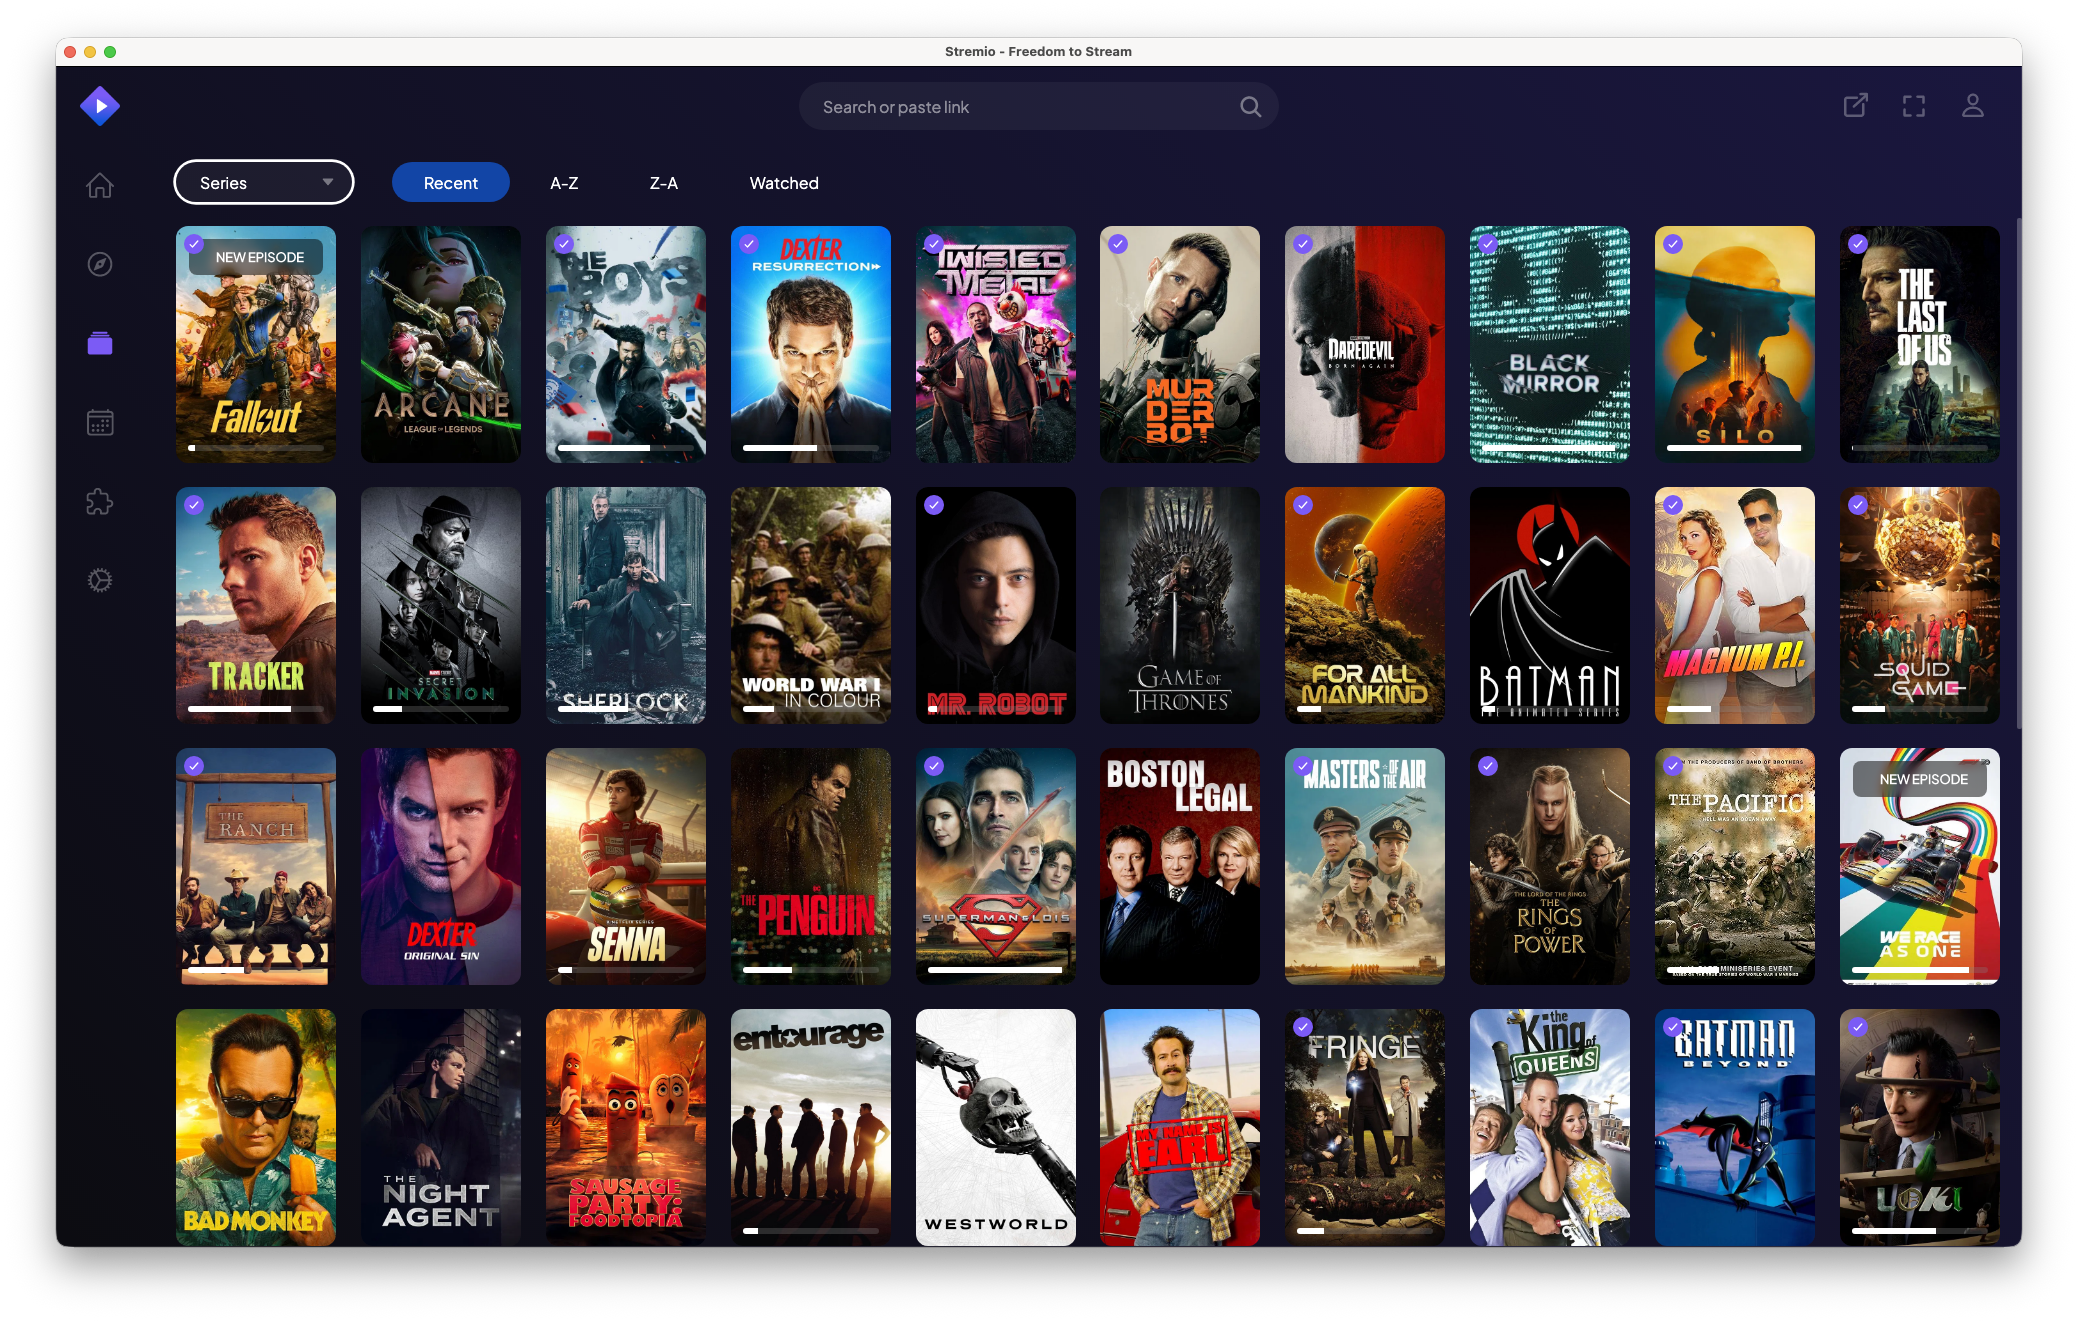Click the magnifying glass search icon
2078x1321 pixels.
[x=1250, y=107]
